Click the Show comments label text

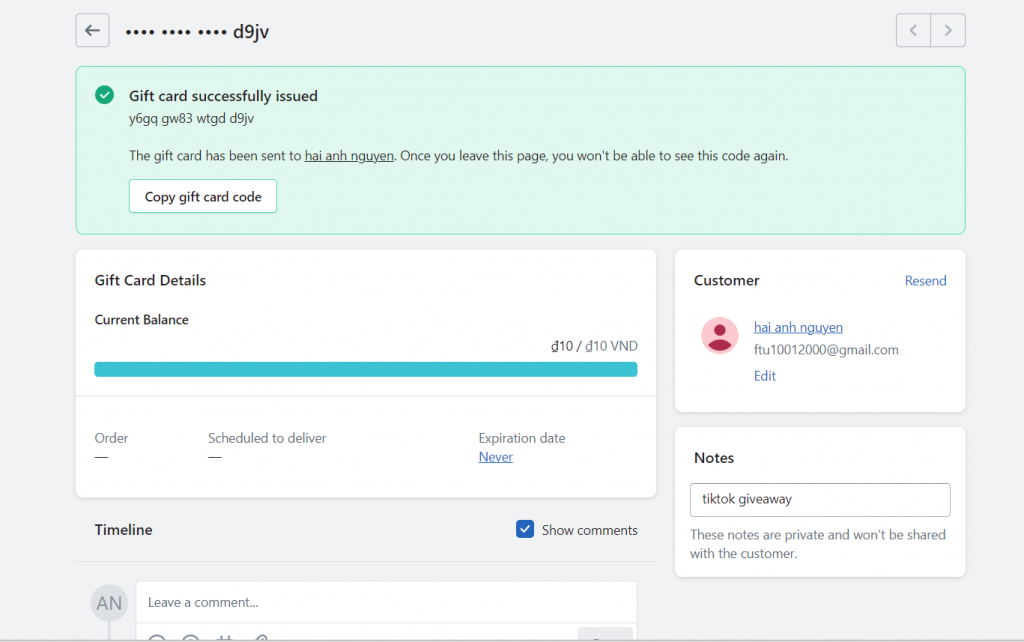[x=589, y=530]
